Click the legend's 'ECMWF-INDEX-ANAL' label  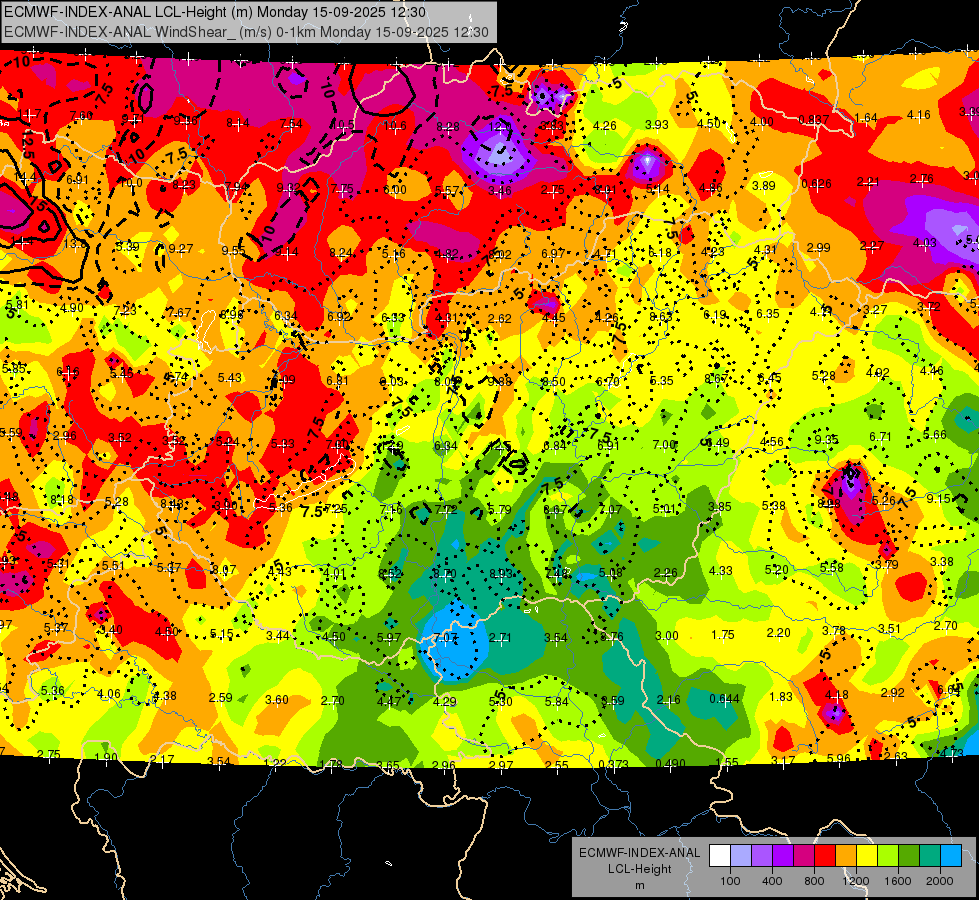click(x=639, y=853)
